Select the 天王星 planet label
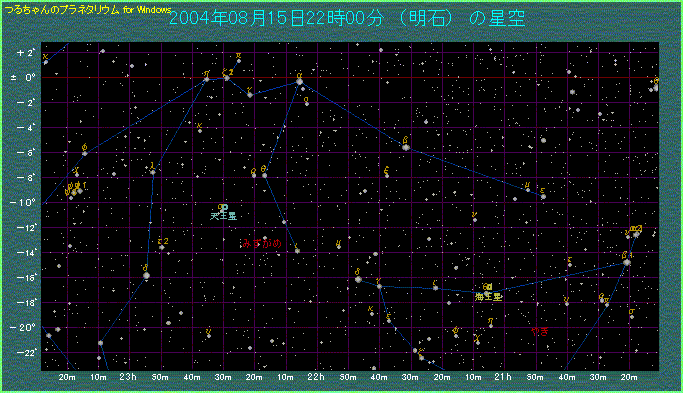 coord(223,216)
